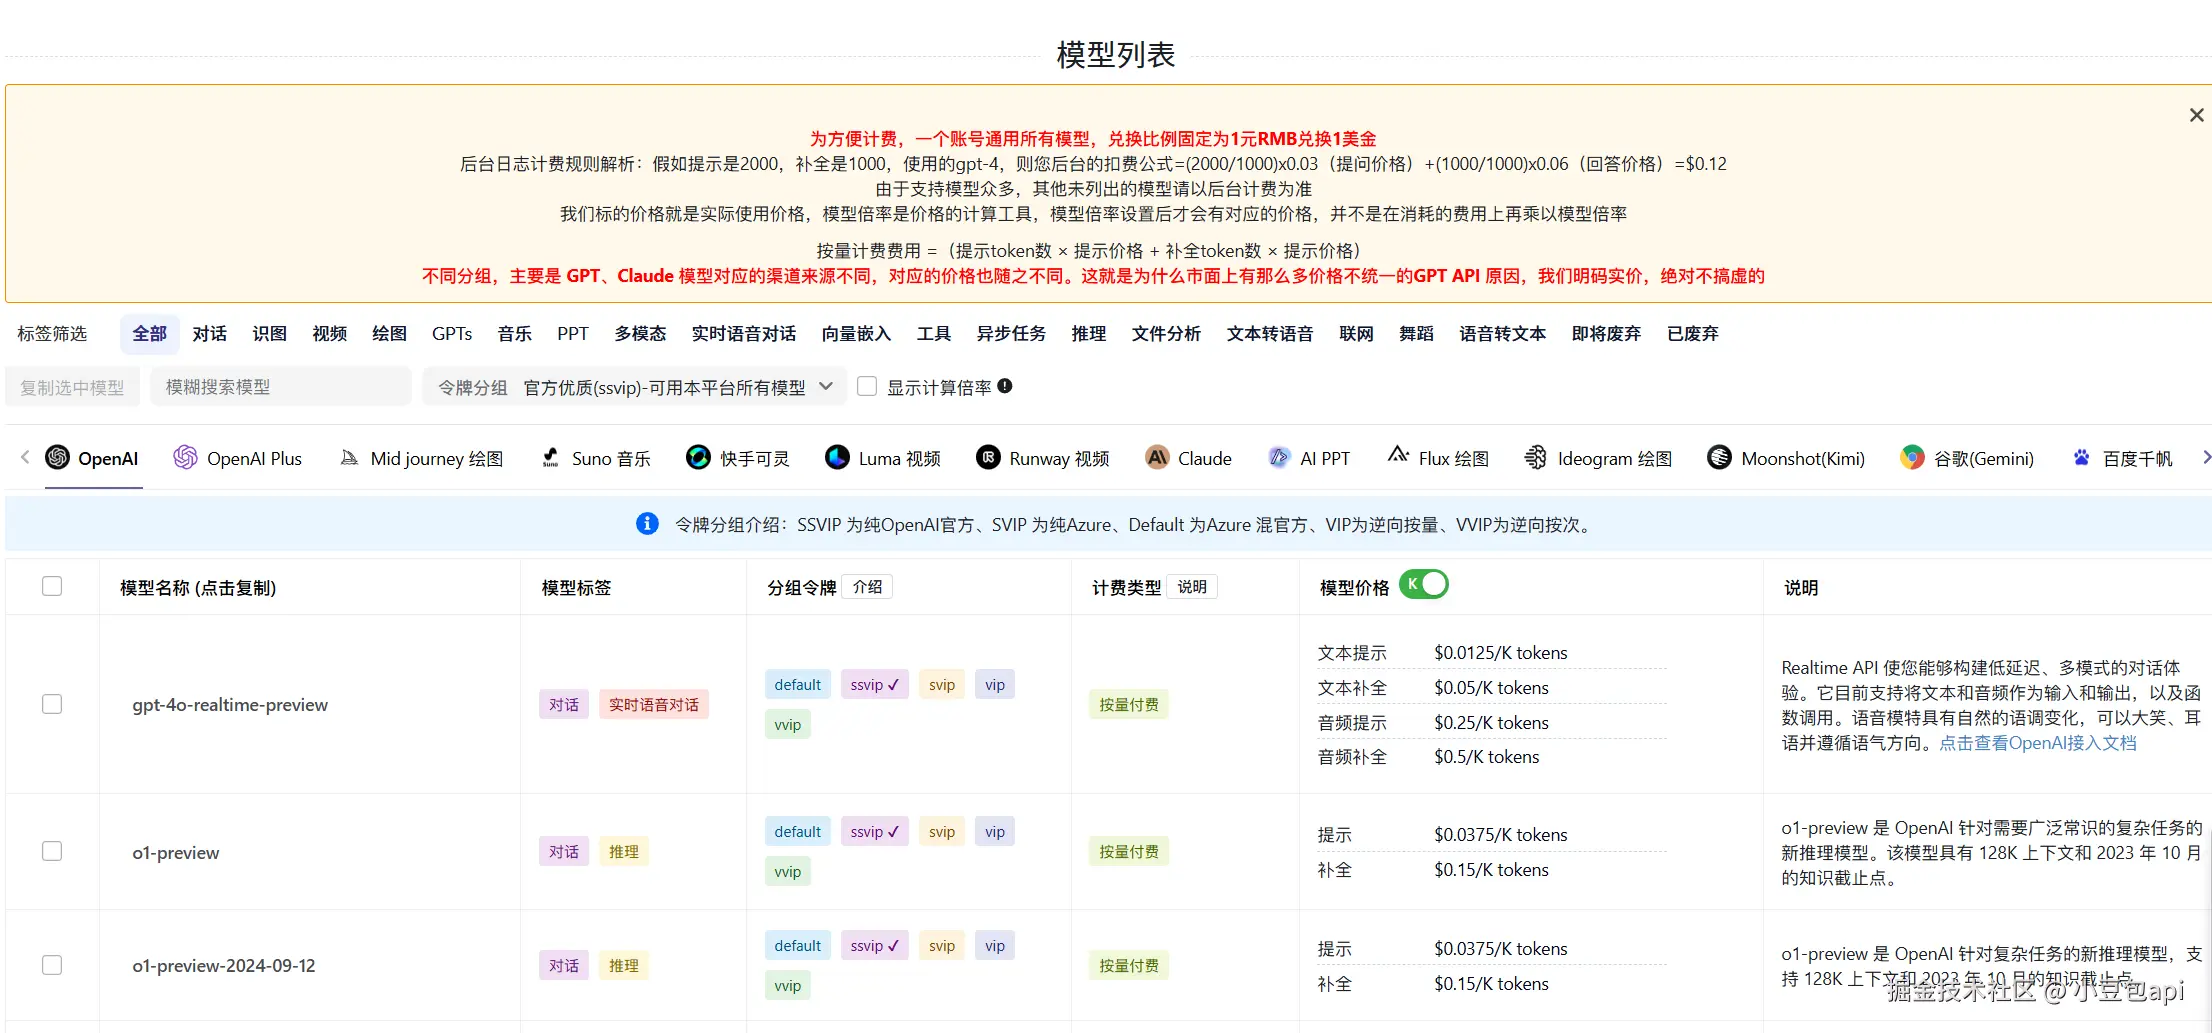
Task: Filter by the 文件分析 tag
Action: [1166, 334]
